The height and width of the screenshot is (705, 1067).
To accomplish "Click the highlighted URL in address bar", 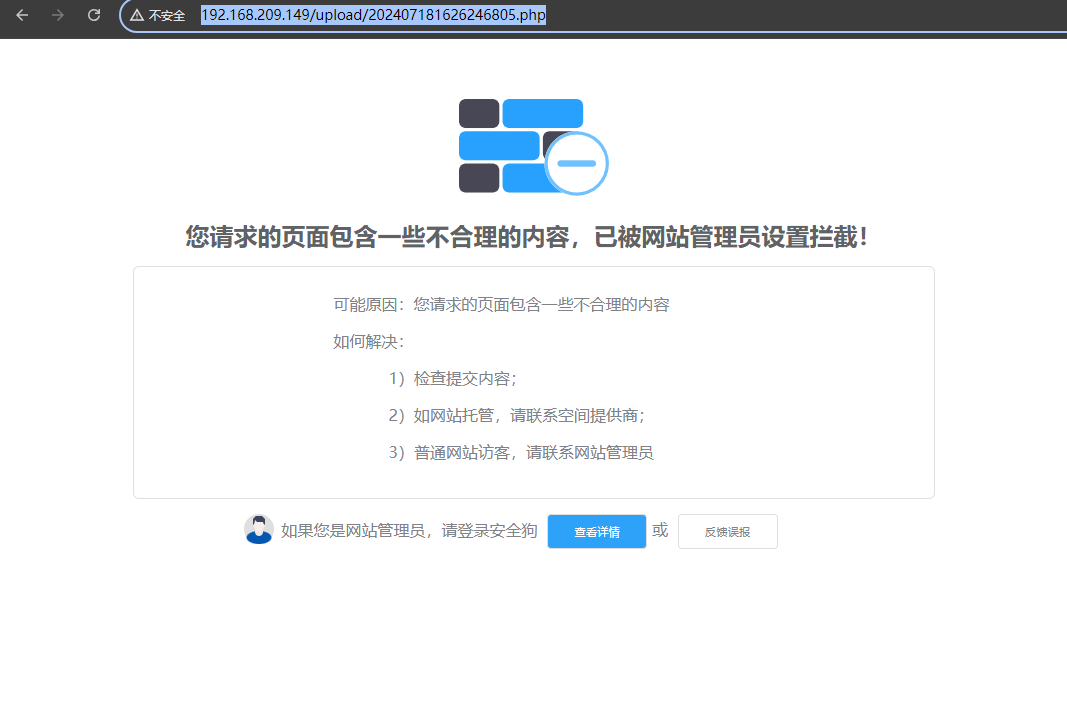I will pos(373,15).
